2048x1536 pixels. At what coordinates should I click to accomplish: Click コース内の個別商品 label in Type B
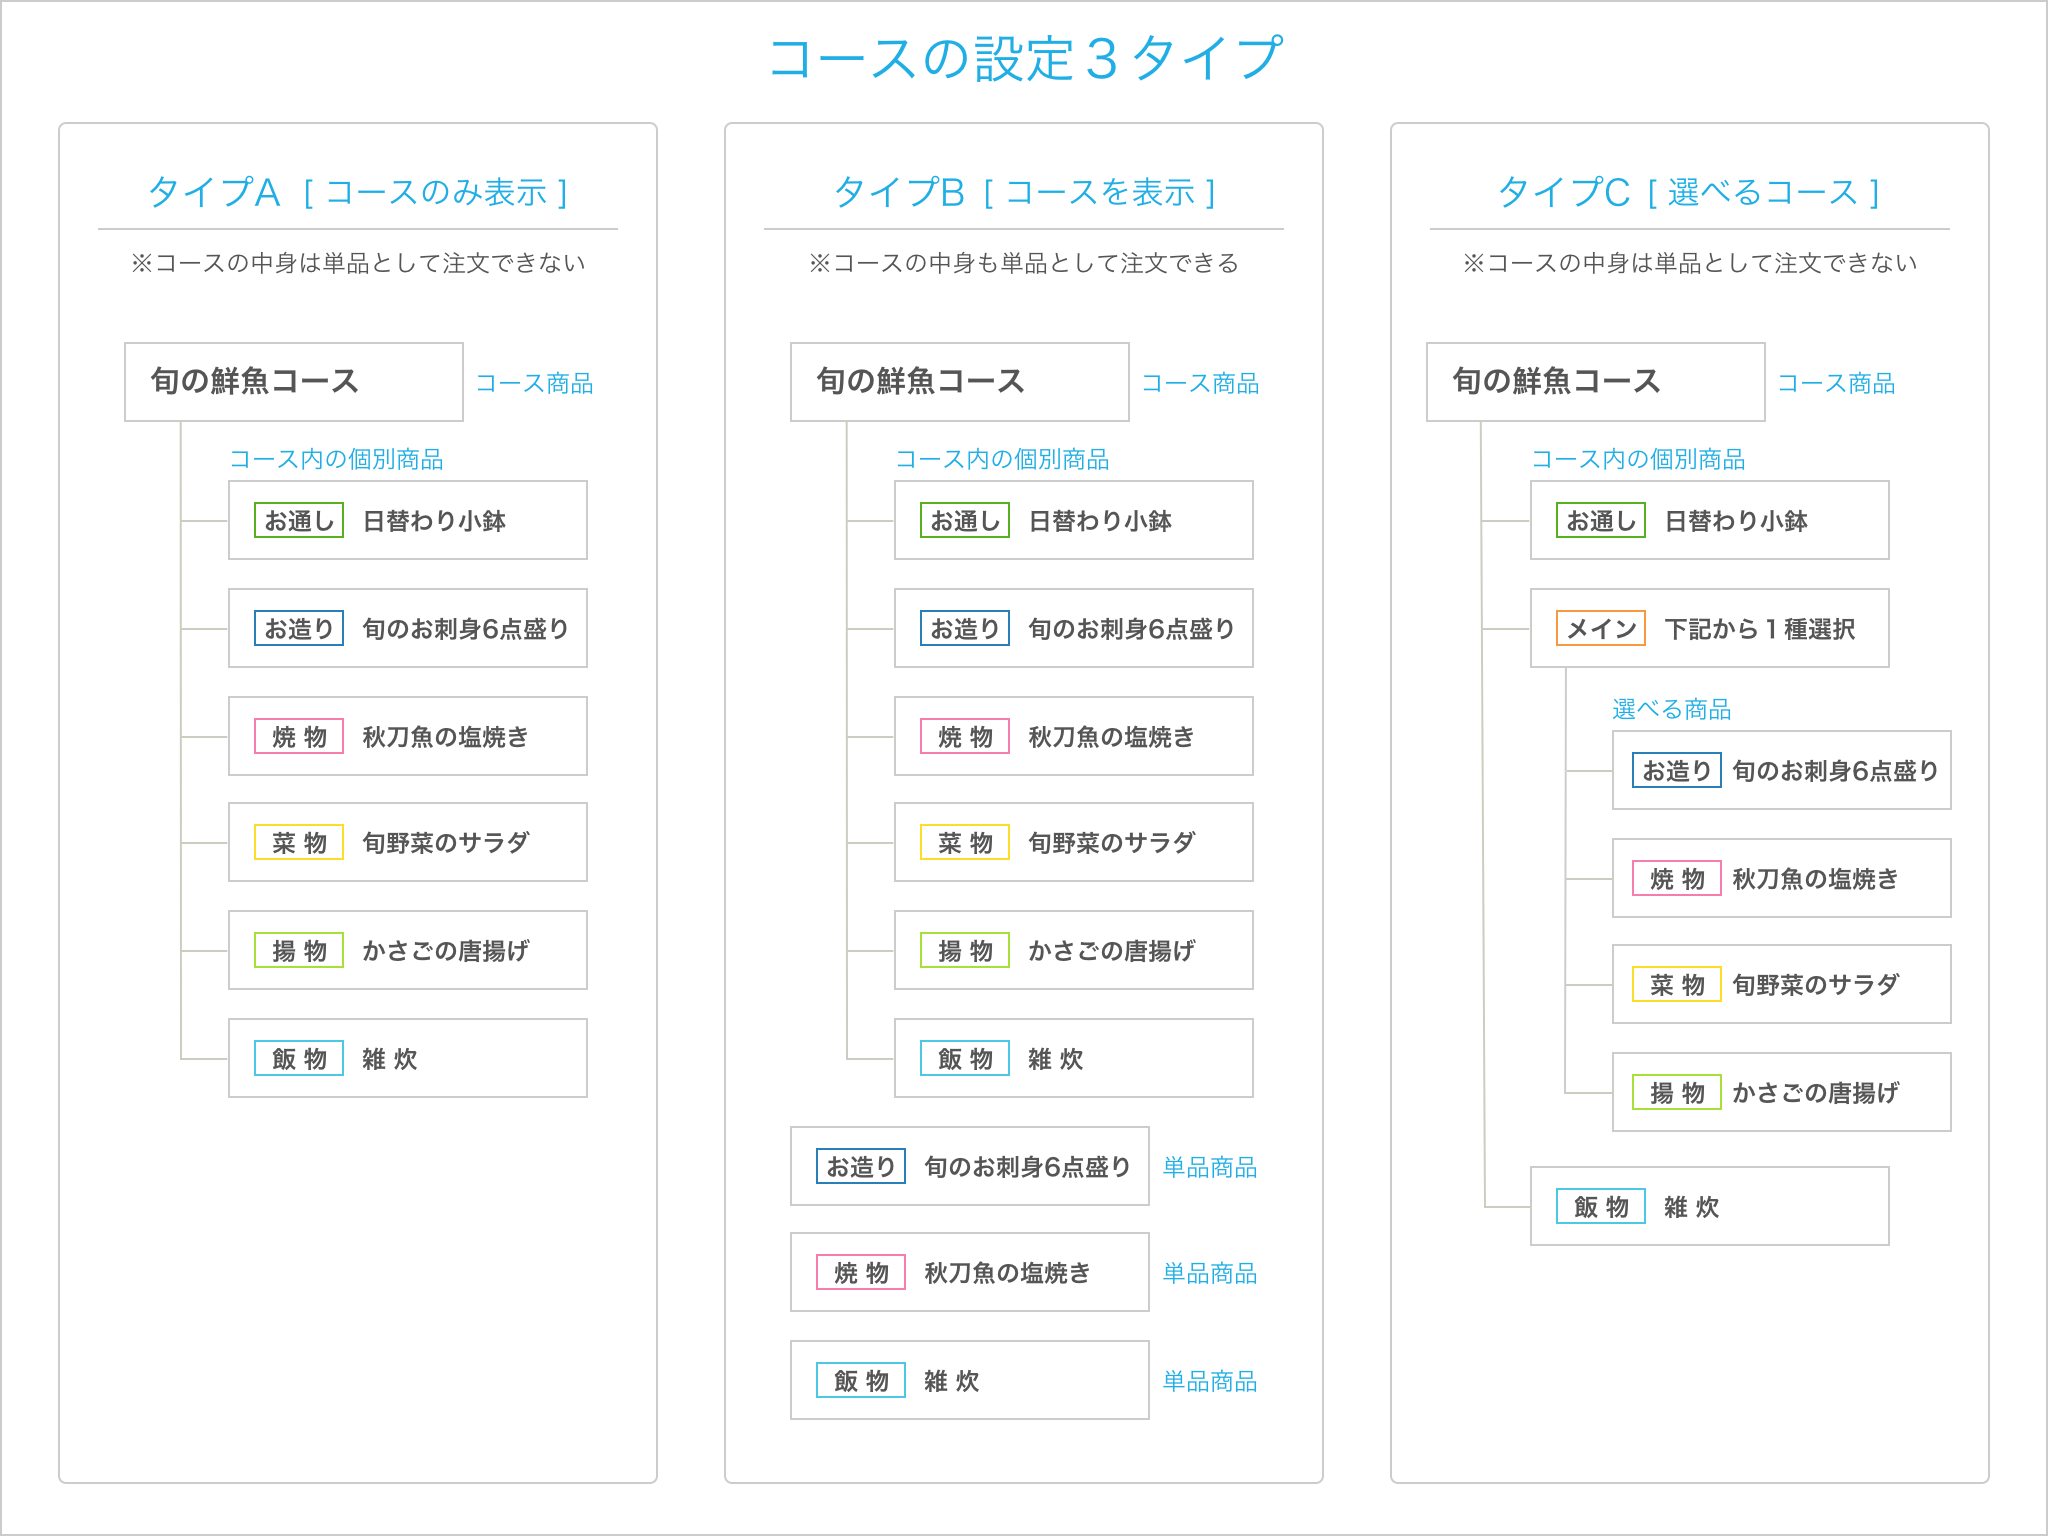[x=1002, y=459]
